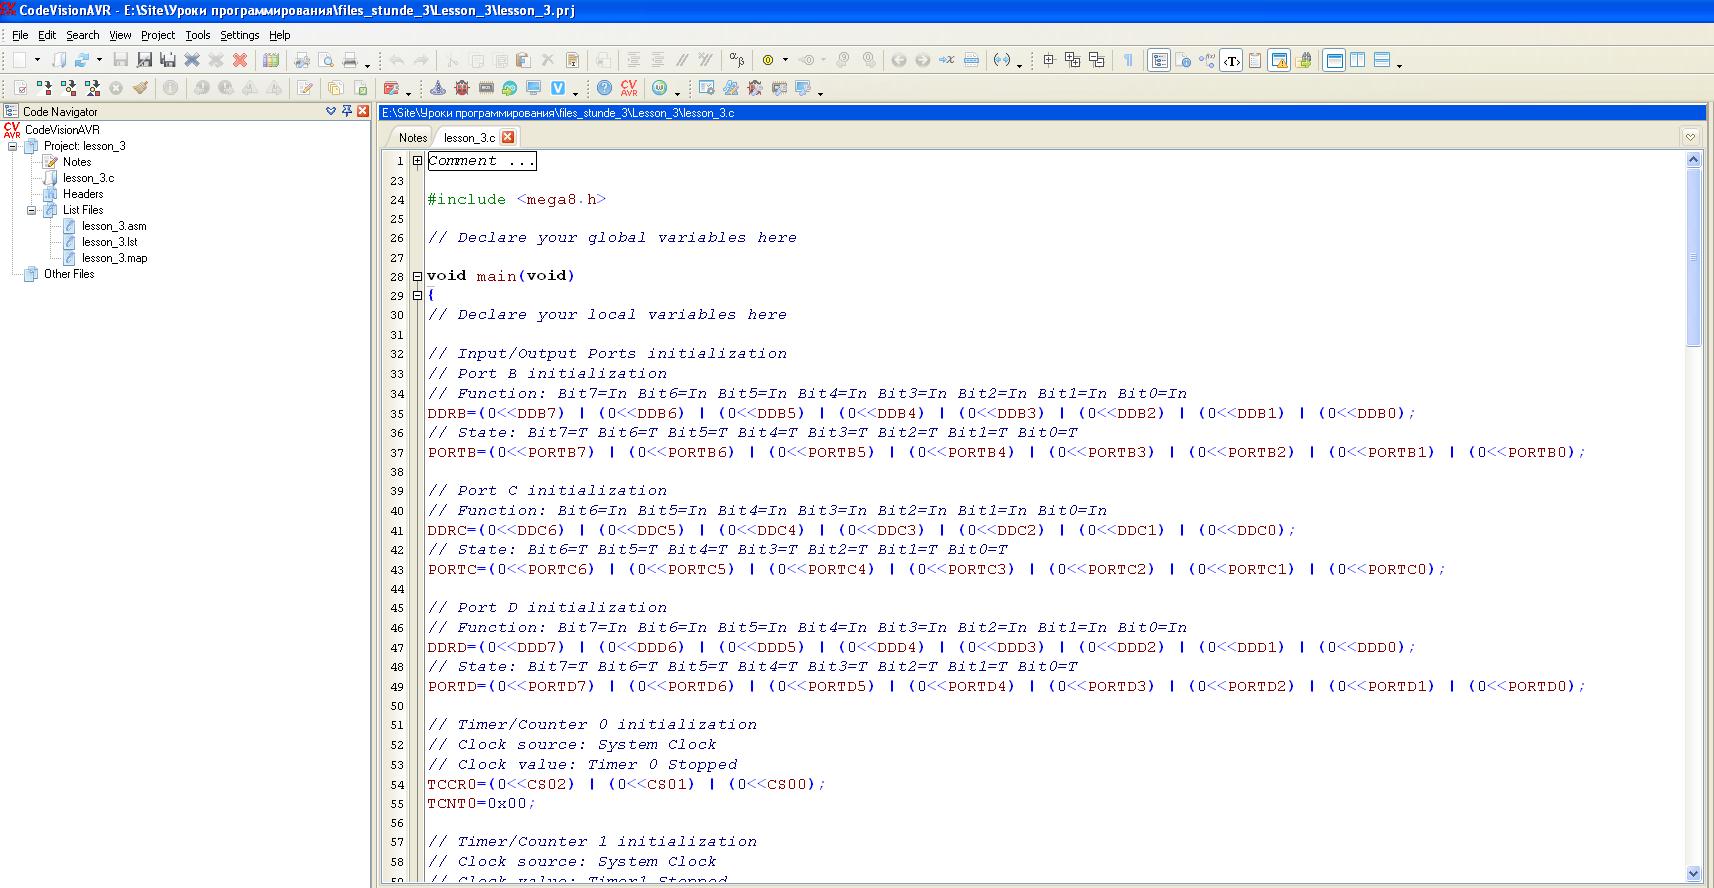Click the clean-up project brush icon
Screen dimensions: 1714x888
point(140,88)
